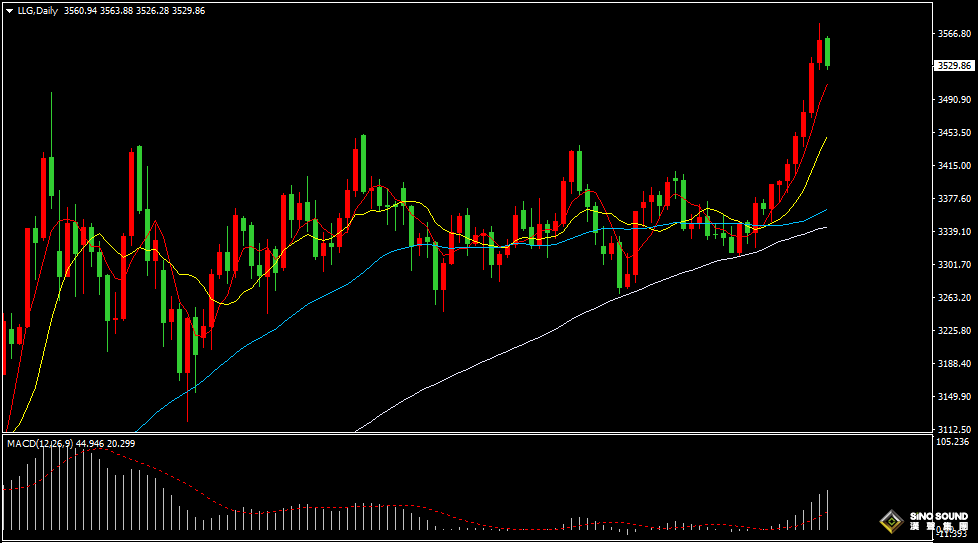Image resolution: width=978 pixels, height=543 pixels.
Task: Click the high price value 3563.88
Action: point(117,11)
